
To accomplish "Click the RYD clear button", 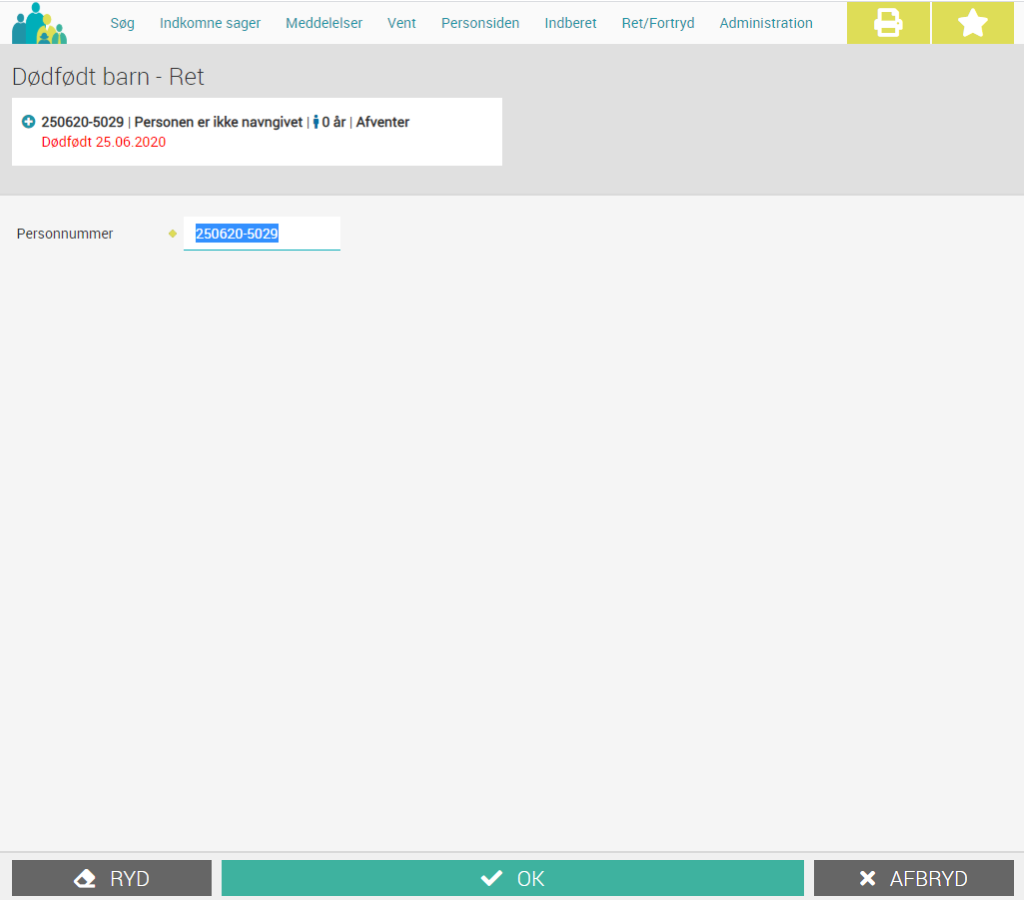I will 112,878.
